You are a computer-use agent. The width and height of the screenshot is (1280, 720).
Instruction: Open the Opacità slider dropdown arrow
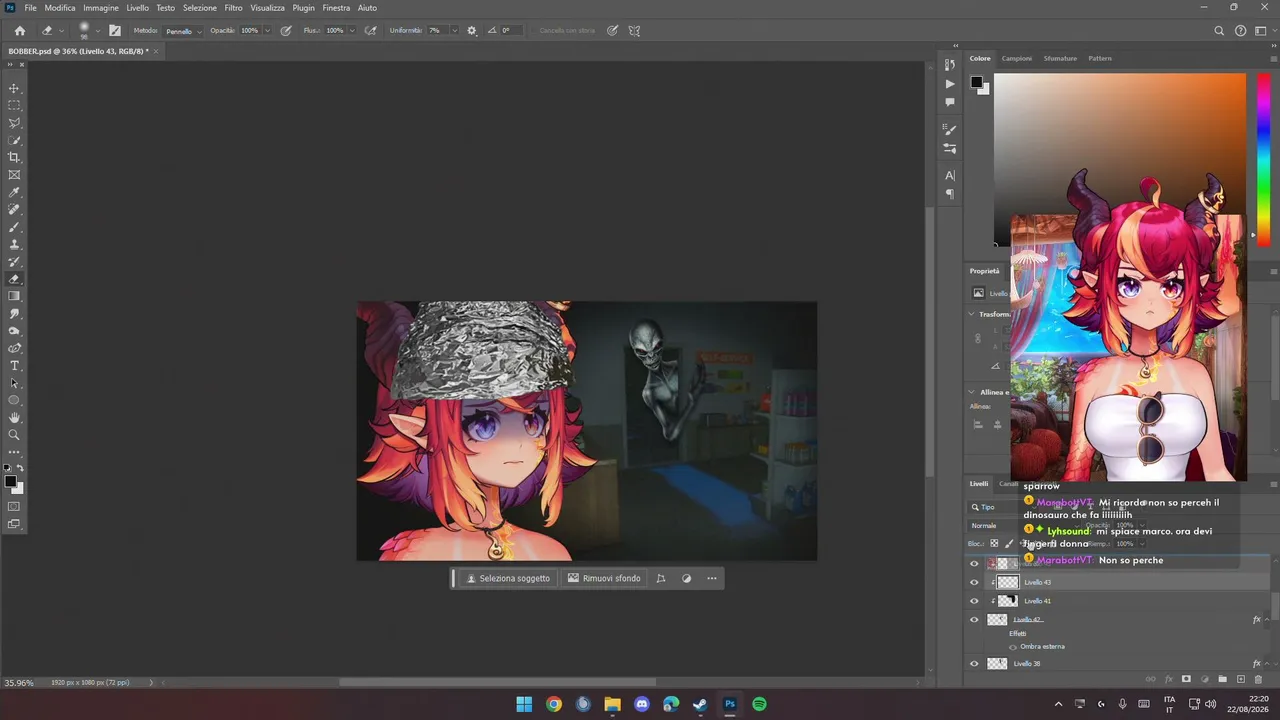267,31
